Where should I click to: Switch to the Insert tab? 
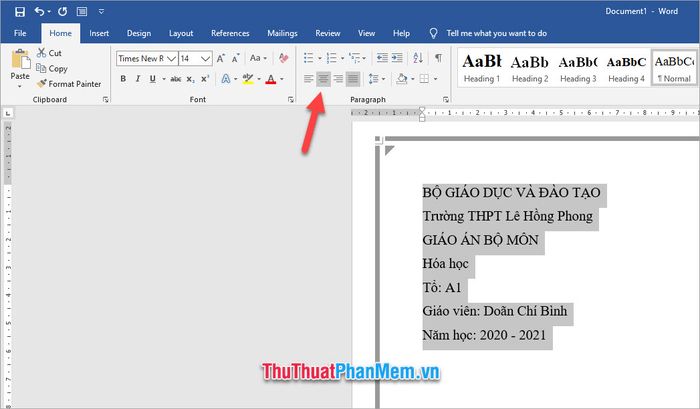pyautogui.click(x=99, y=33)
